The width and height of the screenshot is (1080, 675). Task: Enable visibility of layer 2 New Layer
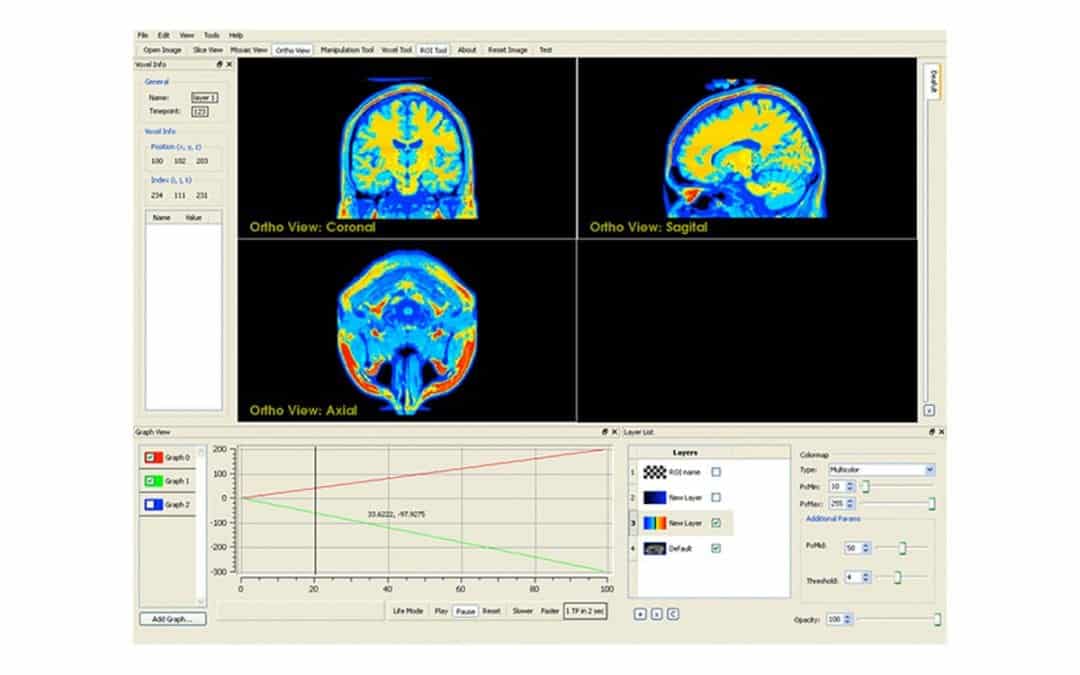[716, 497]
